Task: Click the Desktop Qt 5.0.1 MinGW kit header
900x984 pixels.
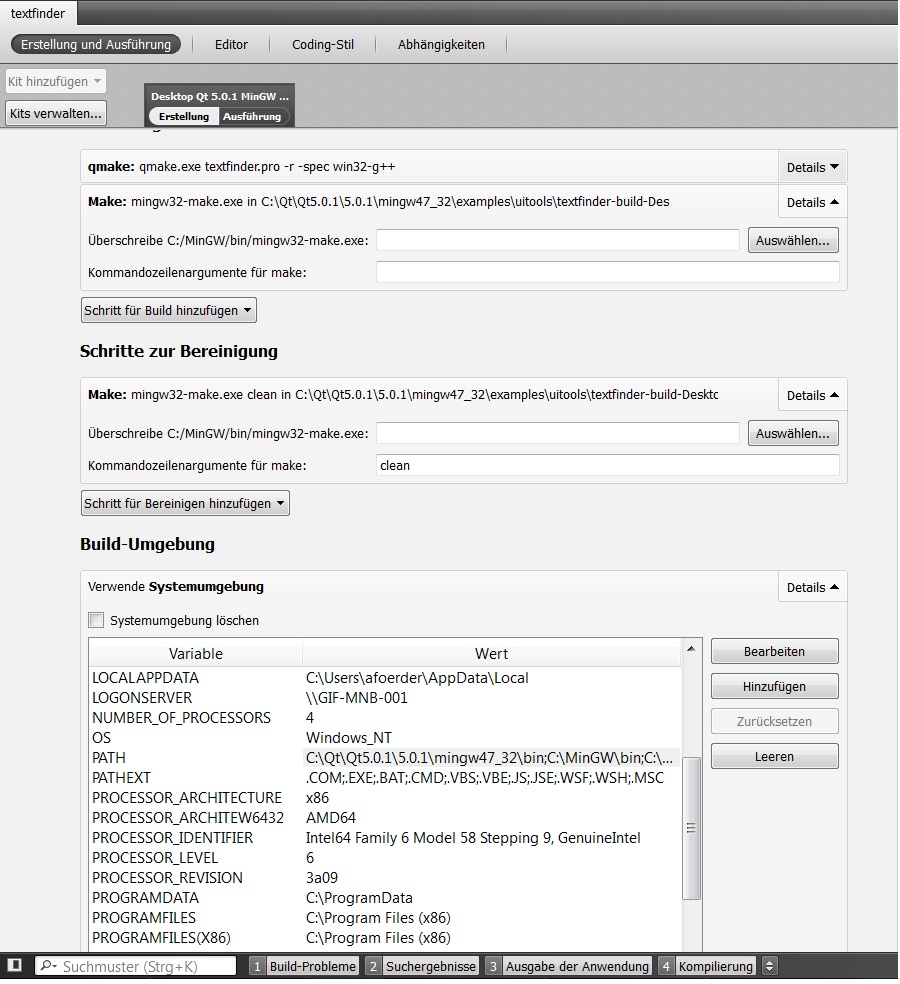Action: coord(220,97)
